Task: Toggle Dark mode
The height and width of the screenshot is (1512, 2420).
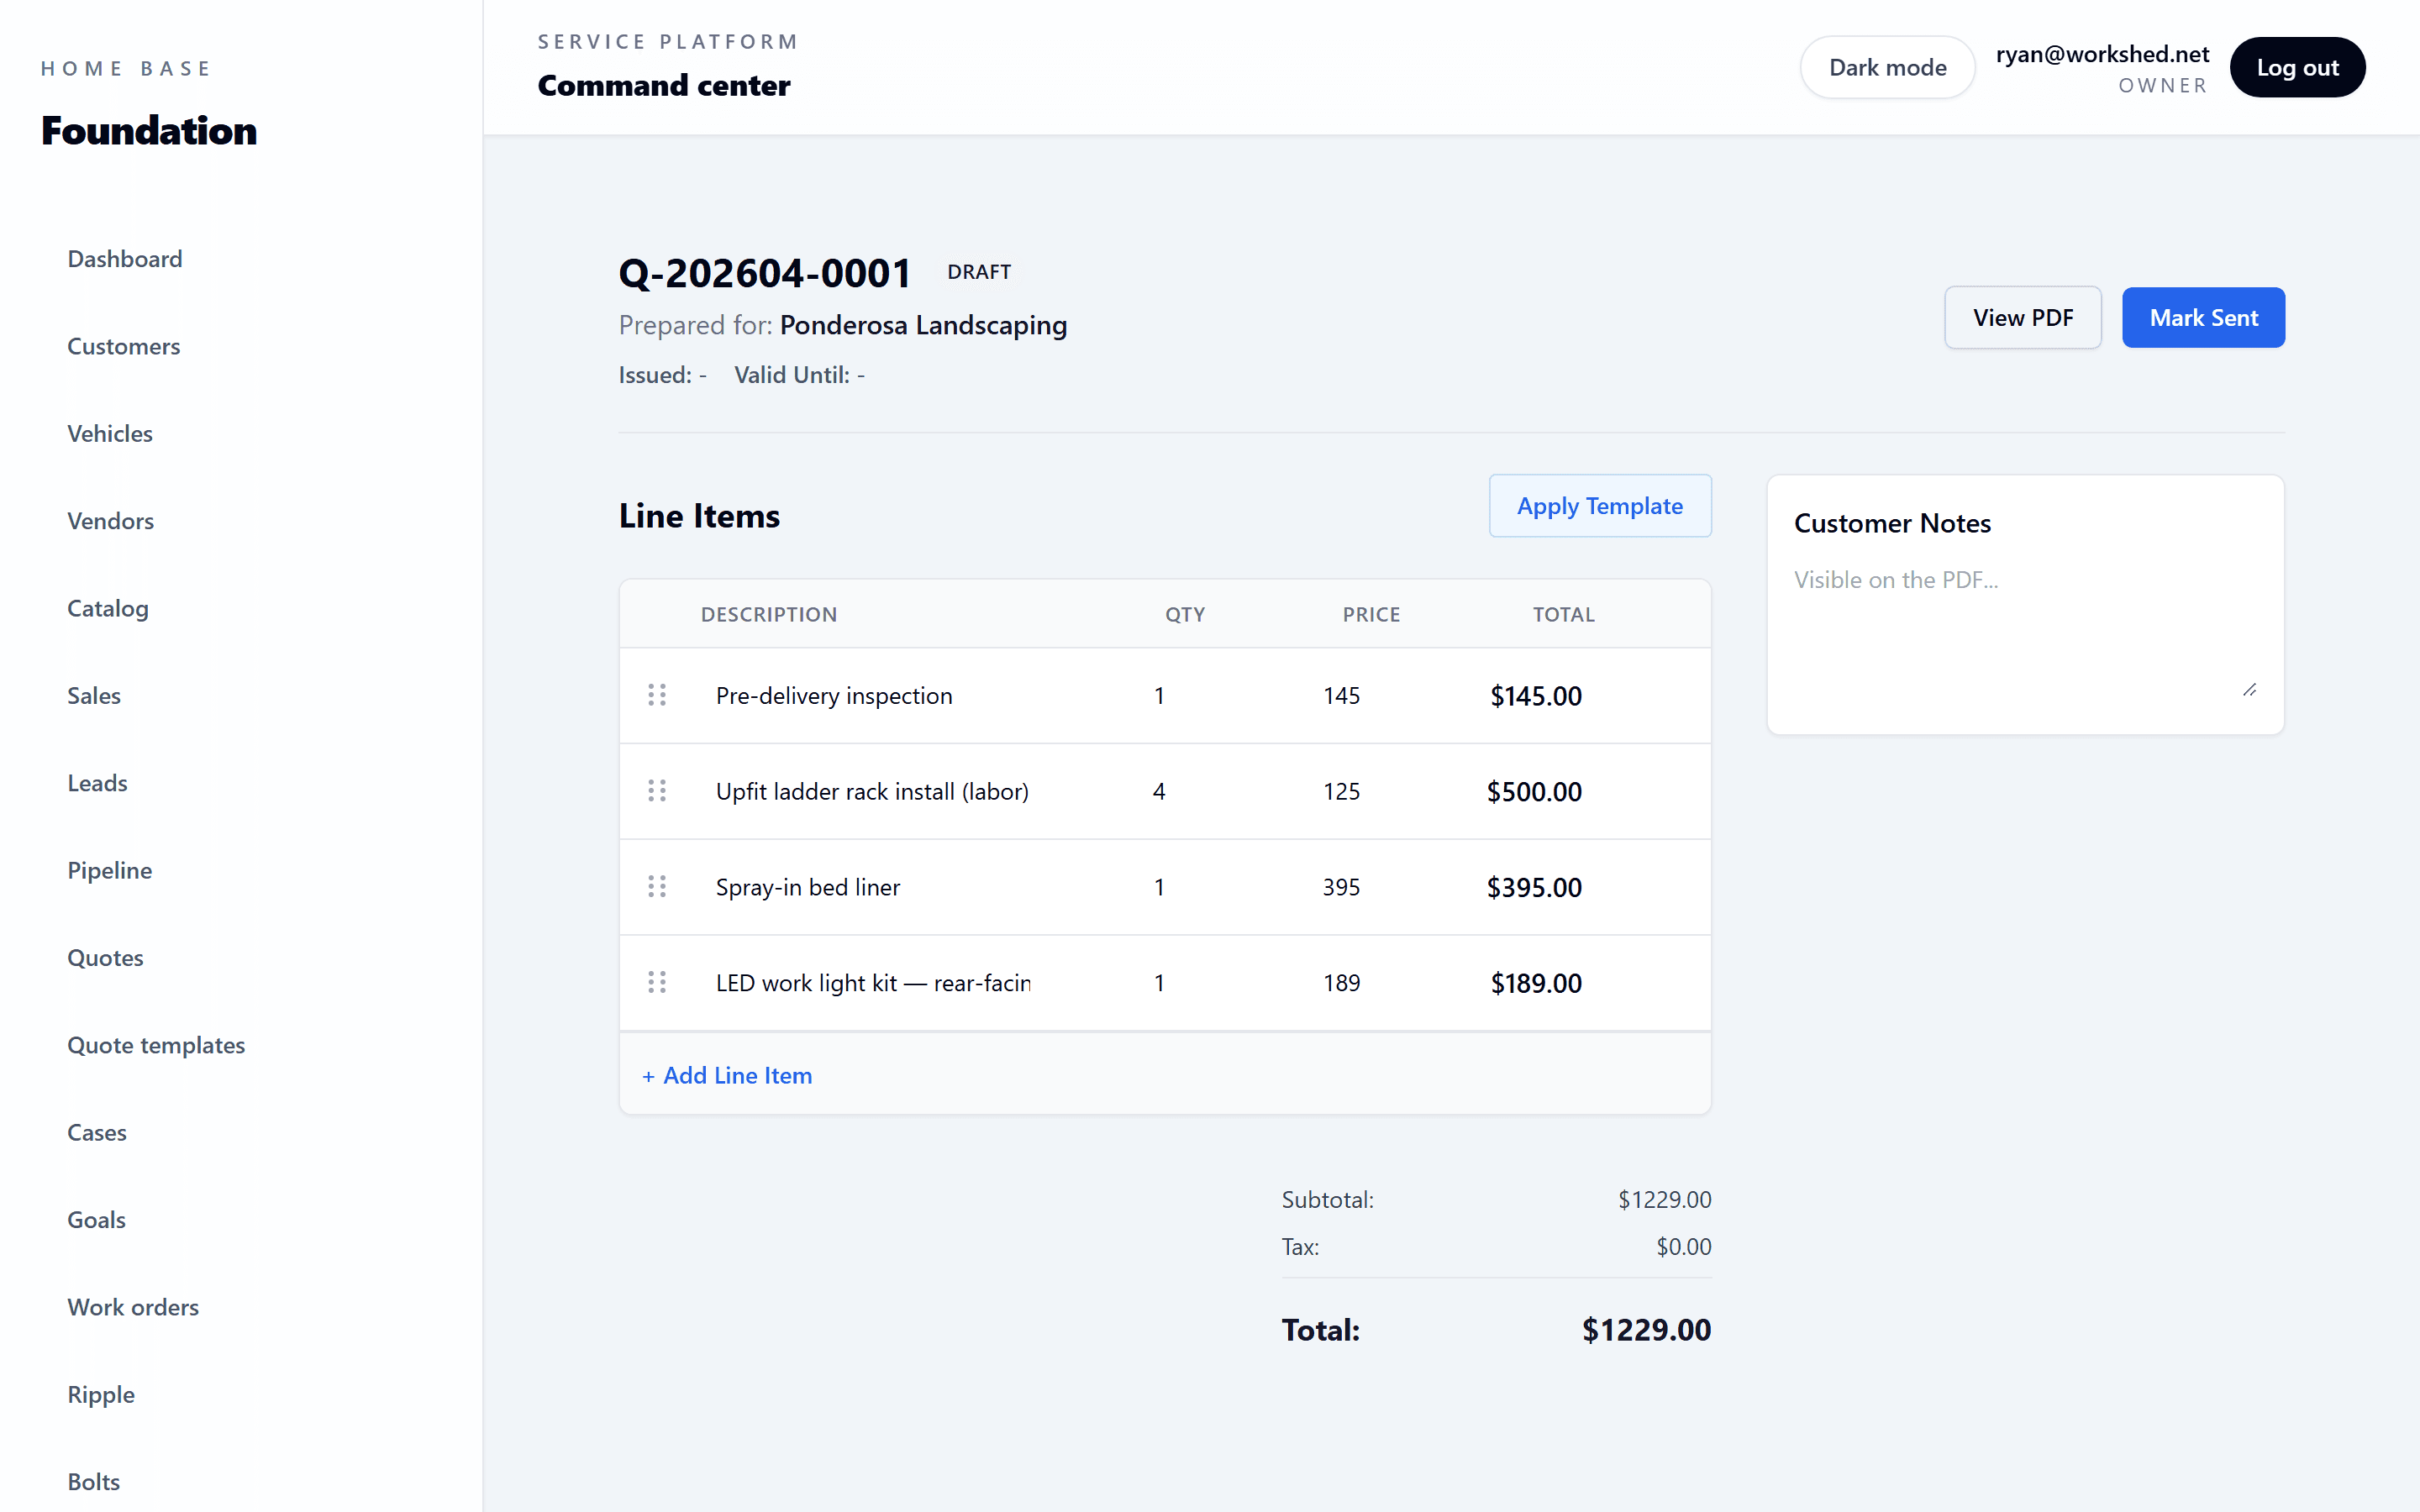Action: click(1887, 67)
